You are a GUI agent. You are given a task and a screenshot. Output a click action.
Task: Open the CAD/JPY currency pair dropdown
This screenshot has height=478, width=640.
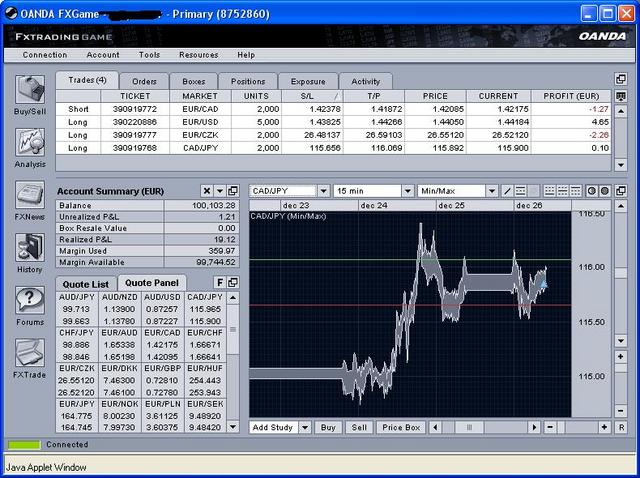coord(323,191)
